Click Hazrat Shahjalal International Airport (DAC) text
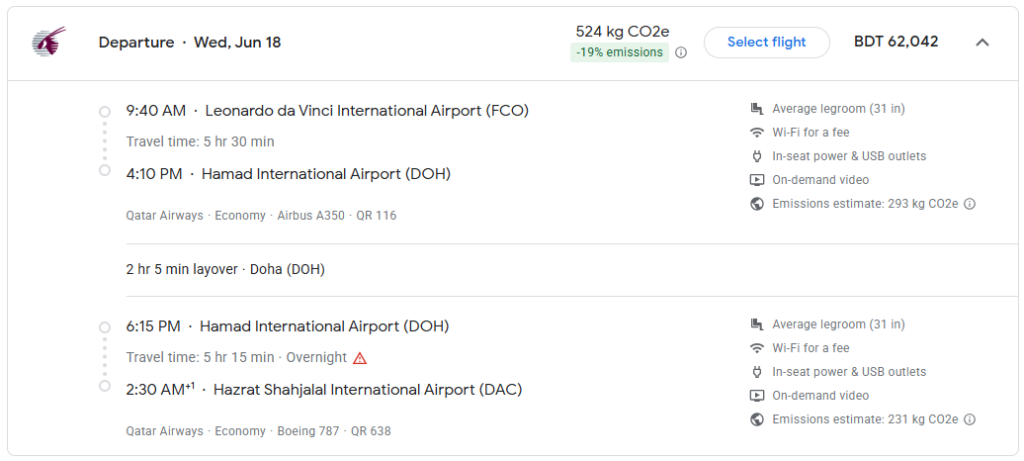The image size is (1024, 461). [368, 390]
